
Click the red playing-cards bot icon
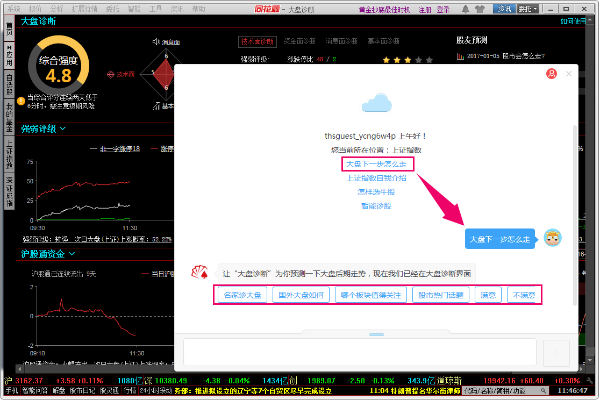pyautogui.click(x=199, y=272)
